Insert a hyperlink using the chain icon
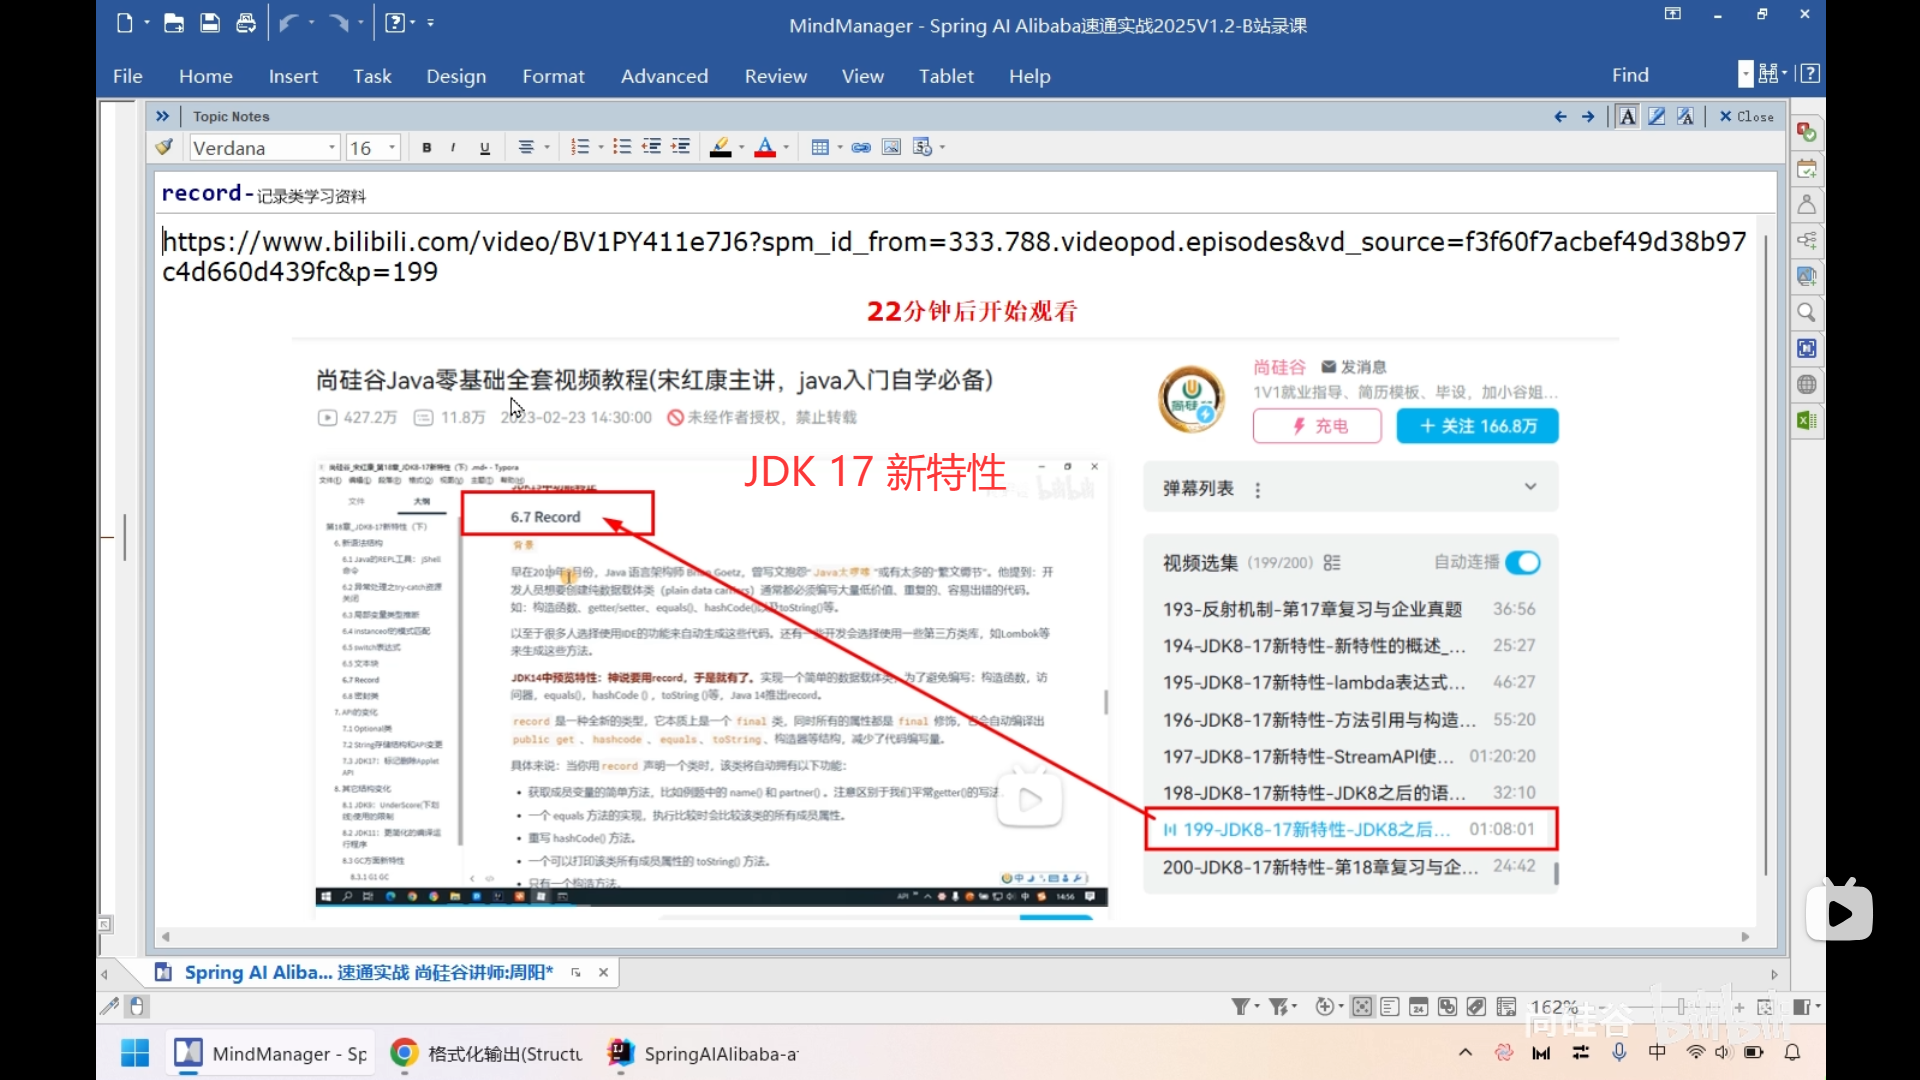The width and height of the screenshot is (1920, 1080). 861,147
